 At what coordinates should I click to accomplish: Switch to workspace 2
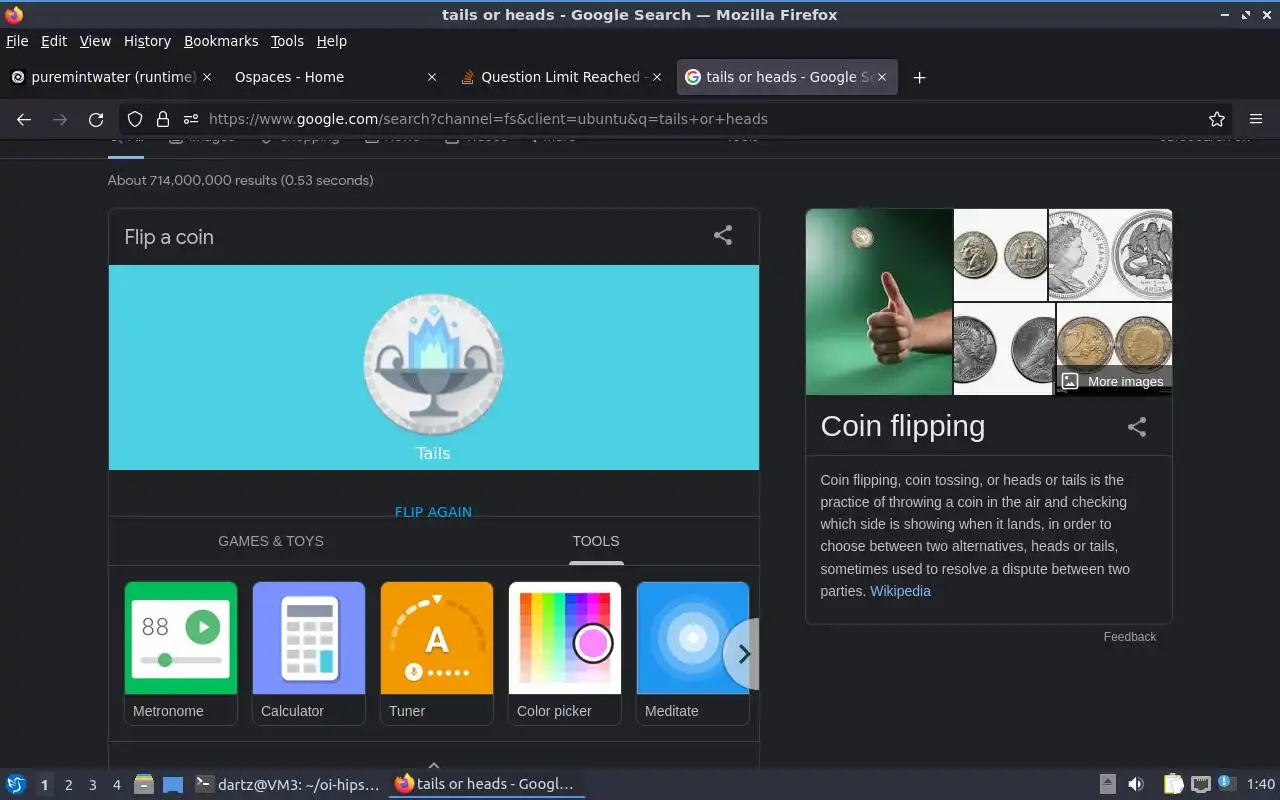(69, 785)
